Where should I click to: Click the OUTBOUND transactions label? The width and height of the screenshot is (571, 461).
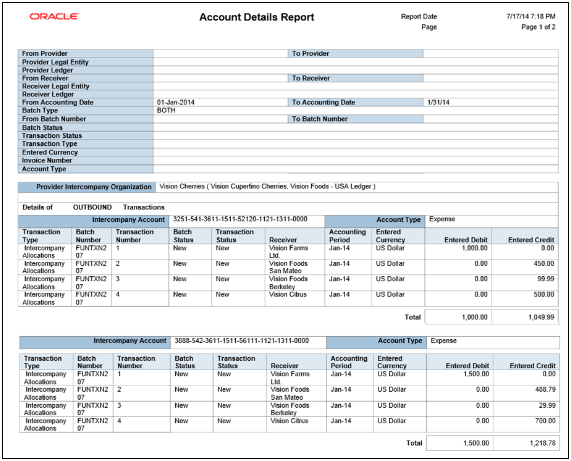92,207
